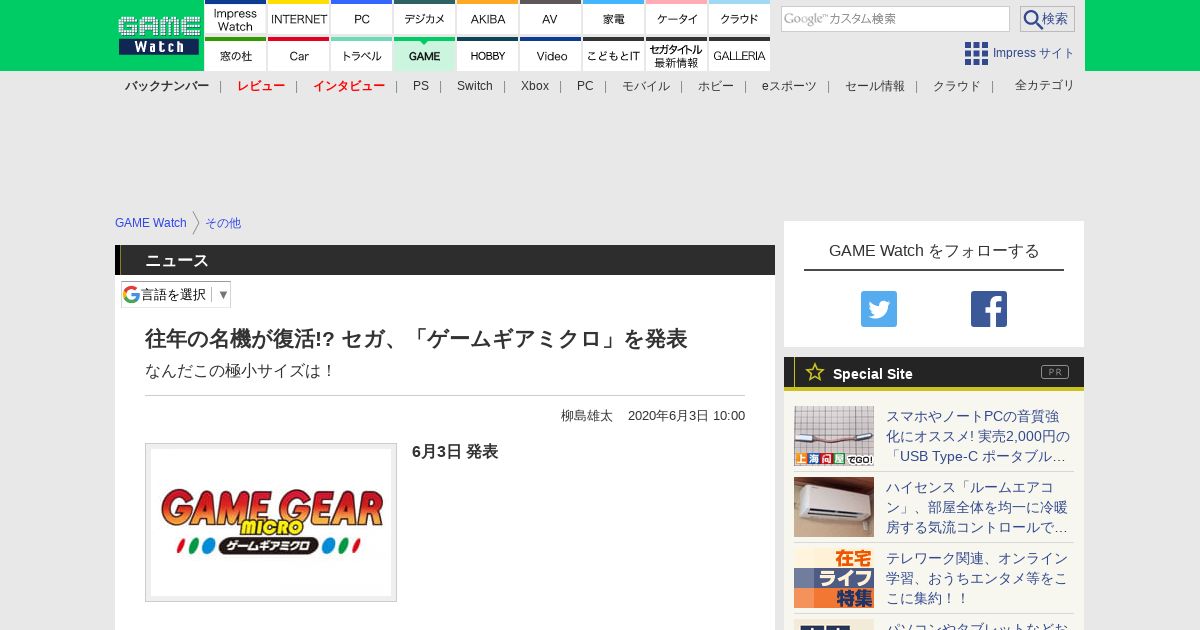The image size is (1200, 630).
Task: Open the GALLERIA tab
Action: click(x=739, y=54)
